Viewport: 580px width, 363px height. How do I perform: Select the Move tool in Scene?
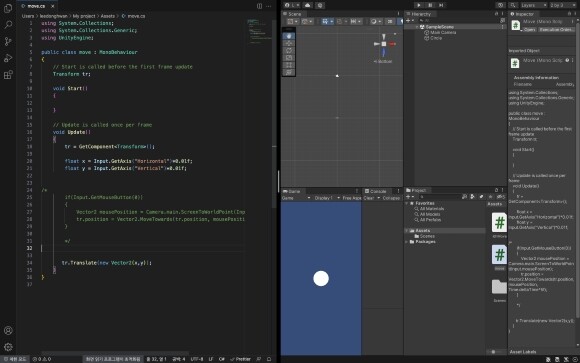pyautogui.click(x=289, y=43)
